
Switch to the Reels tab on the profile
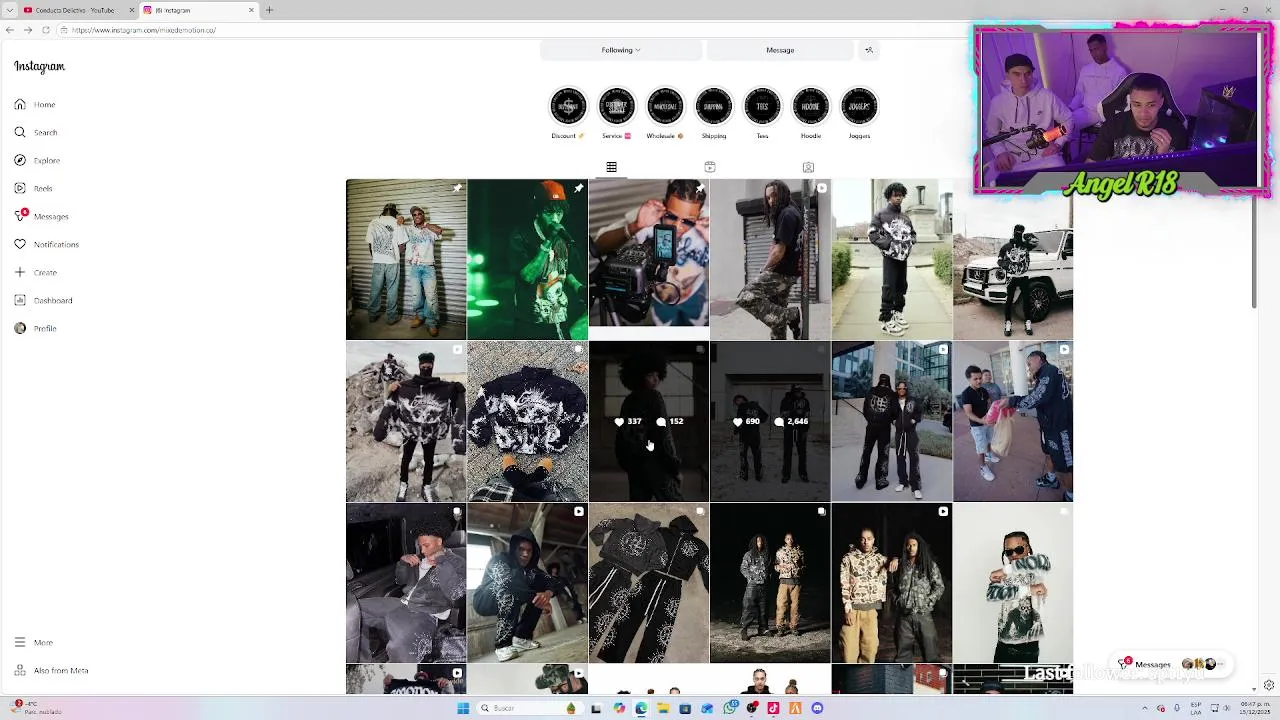710,167
